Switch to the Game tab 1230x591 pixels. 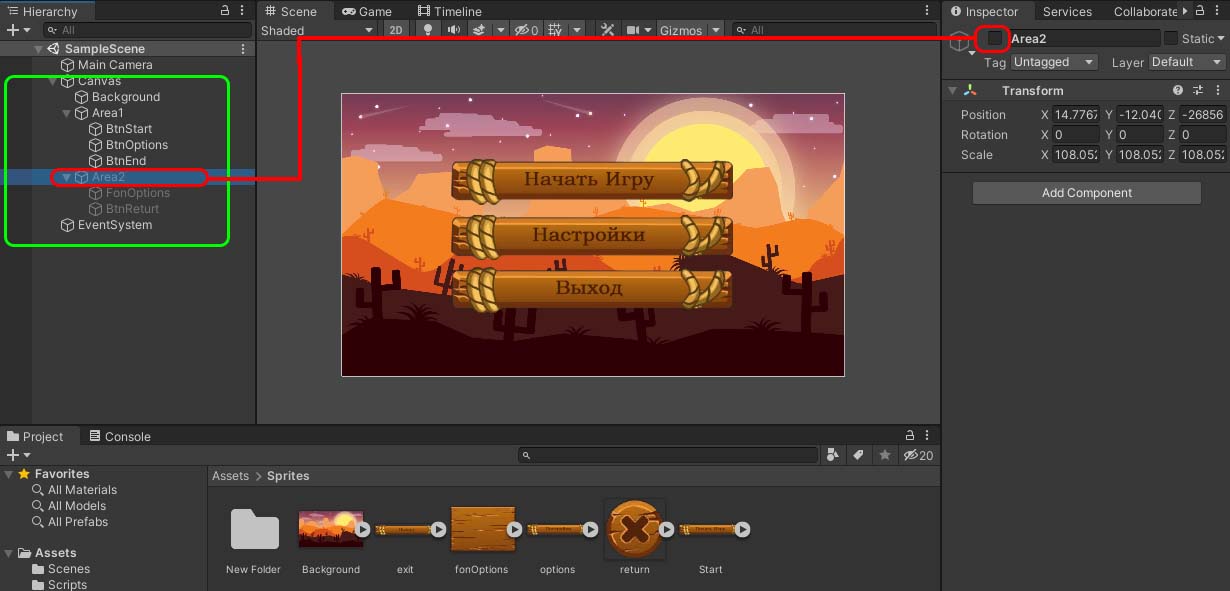[366, 11]
